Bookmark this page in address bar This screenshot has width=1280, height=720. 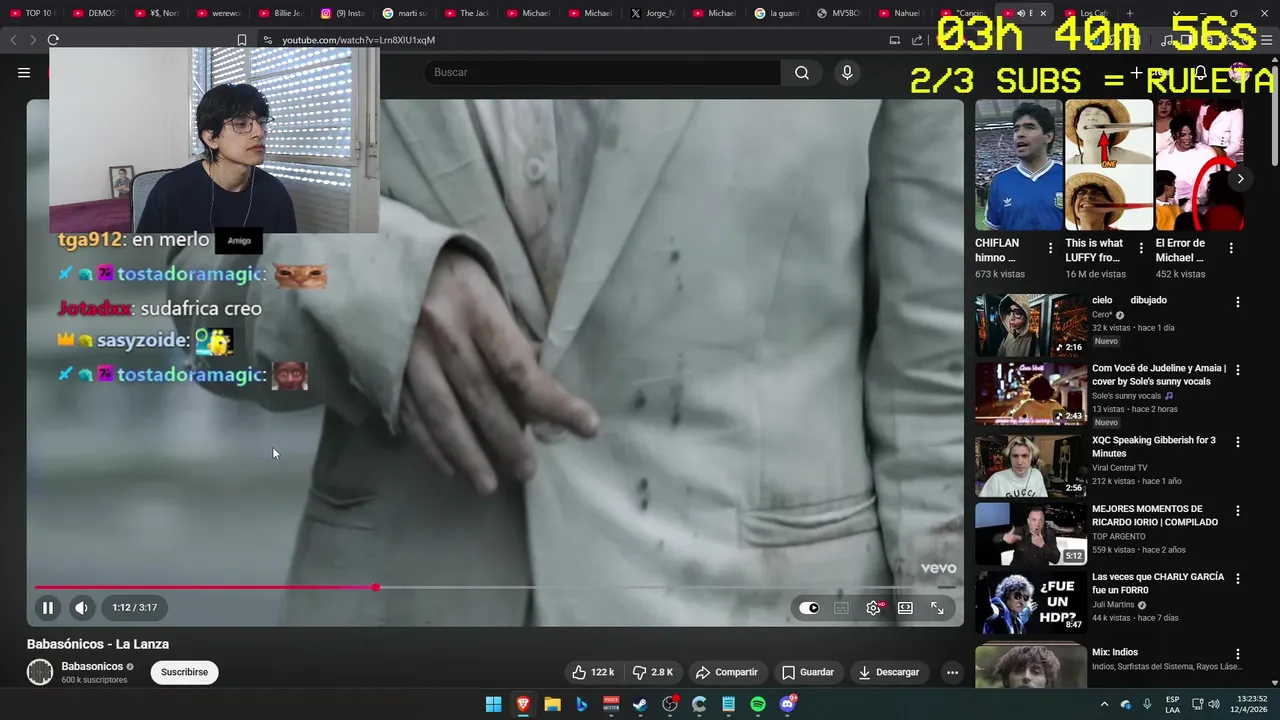(x=241, y=40)
